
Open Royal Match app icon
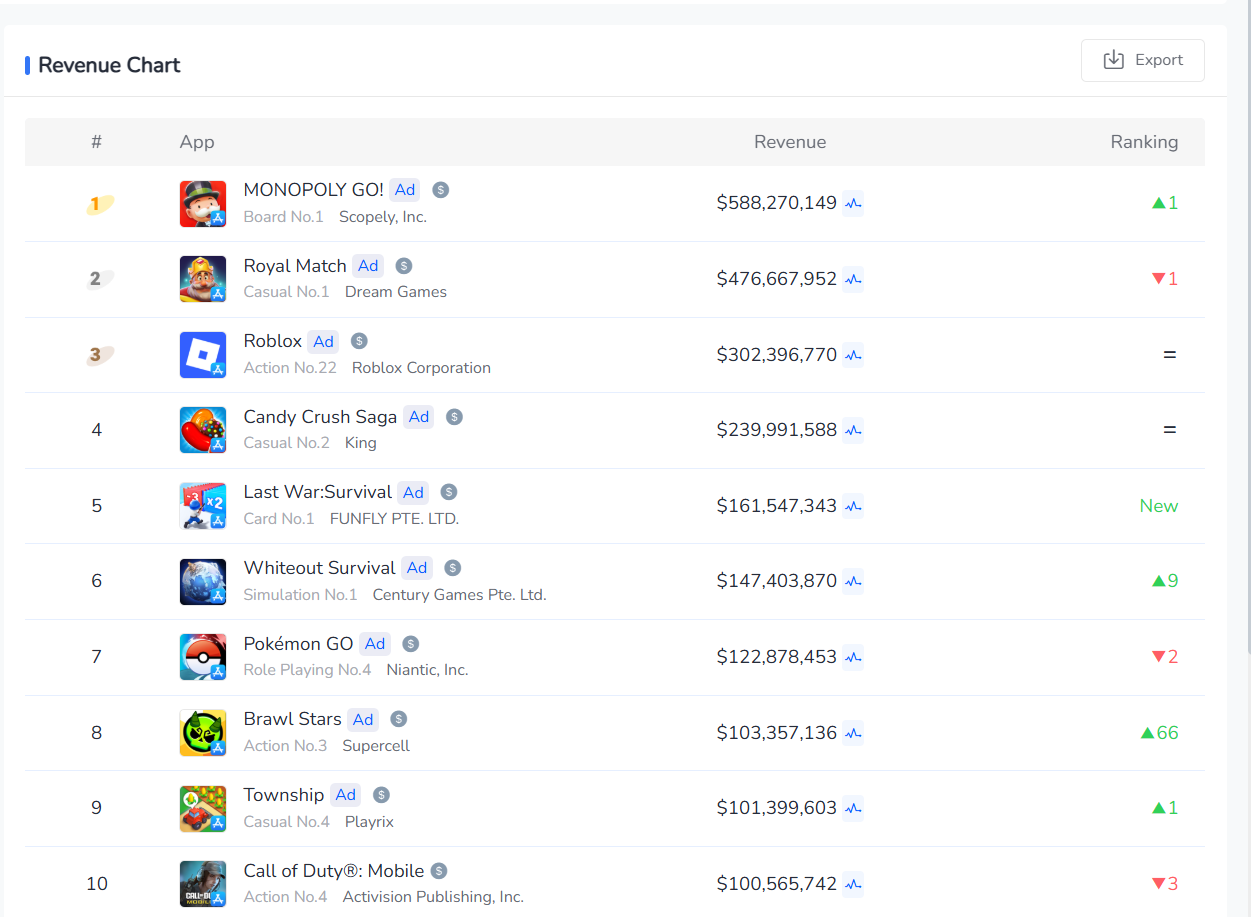point(203,279)
